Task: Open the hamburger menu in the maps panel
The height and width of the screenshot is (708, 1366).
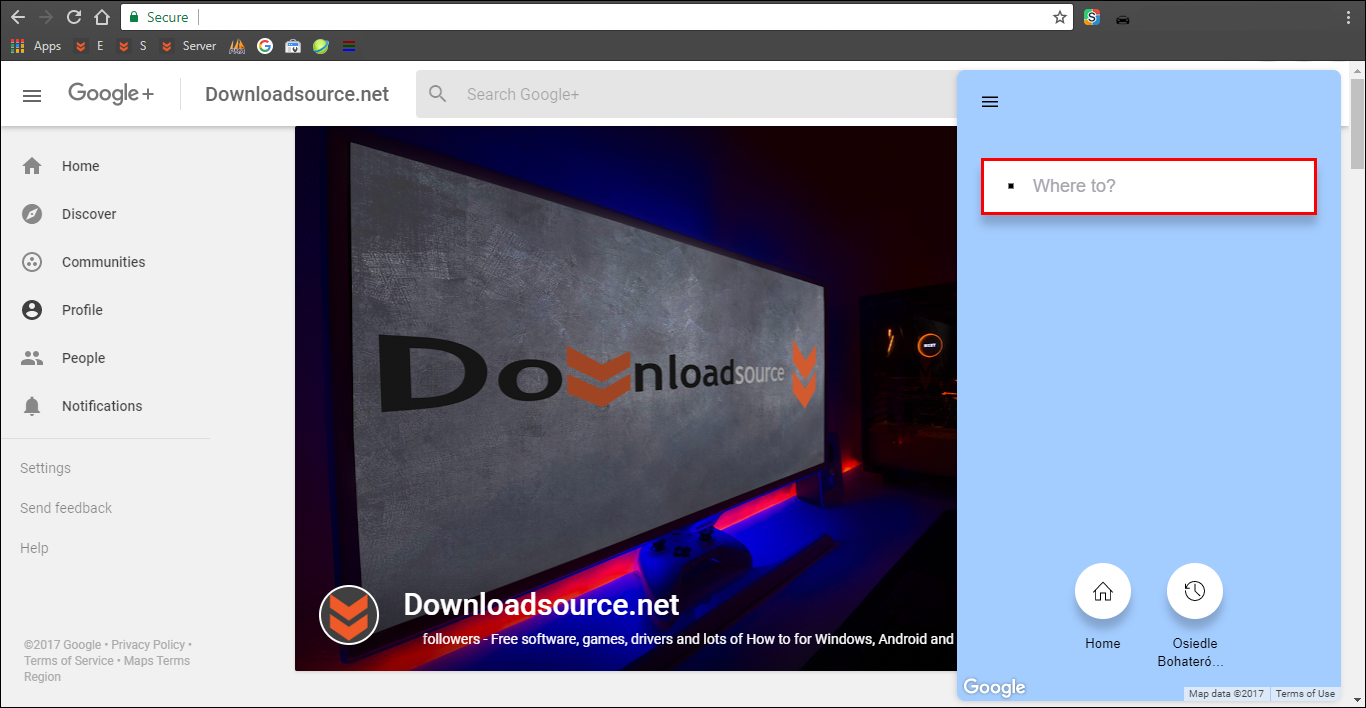Action: [x=990, y=102]
